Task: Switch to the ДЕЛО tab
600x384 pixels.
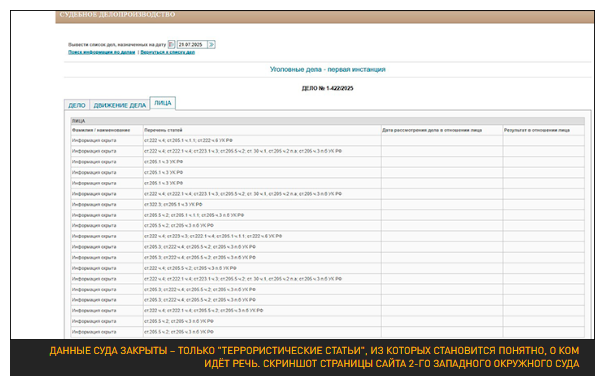Action: 77,106
